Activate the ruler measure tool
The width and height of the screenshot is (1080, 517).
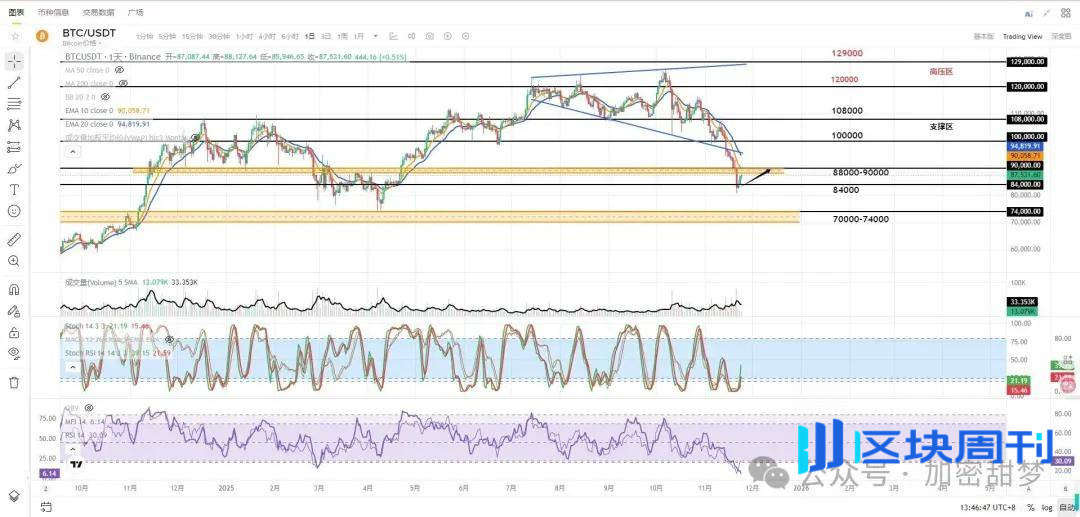[14, 240]
